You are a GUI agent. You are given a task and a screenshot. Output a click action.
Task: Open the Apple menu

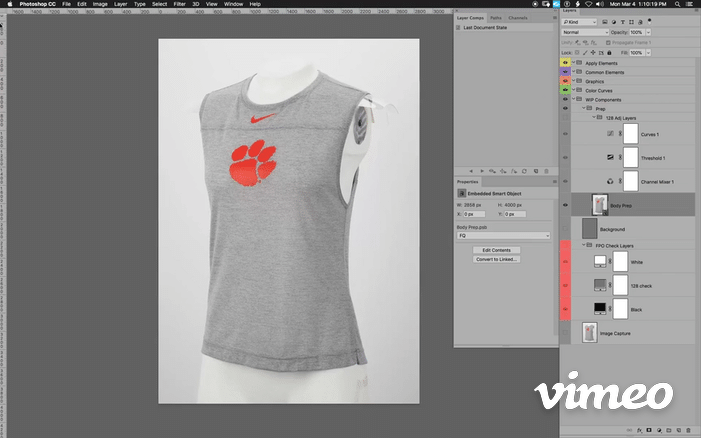[x=10, y=4]
